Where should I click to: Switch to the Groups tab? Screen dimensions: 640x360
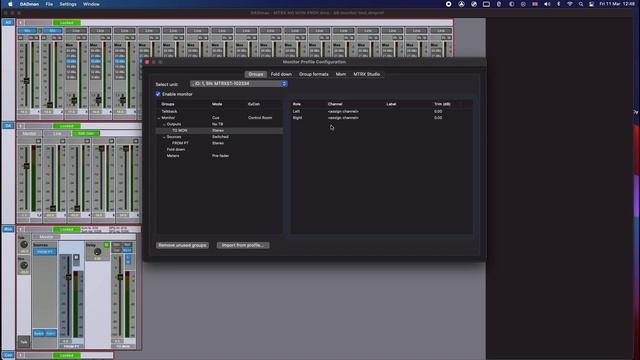tap(256, 74)
